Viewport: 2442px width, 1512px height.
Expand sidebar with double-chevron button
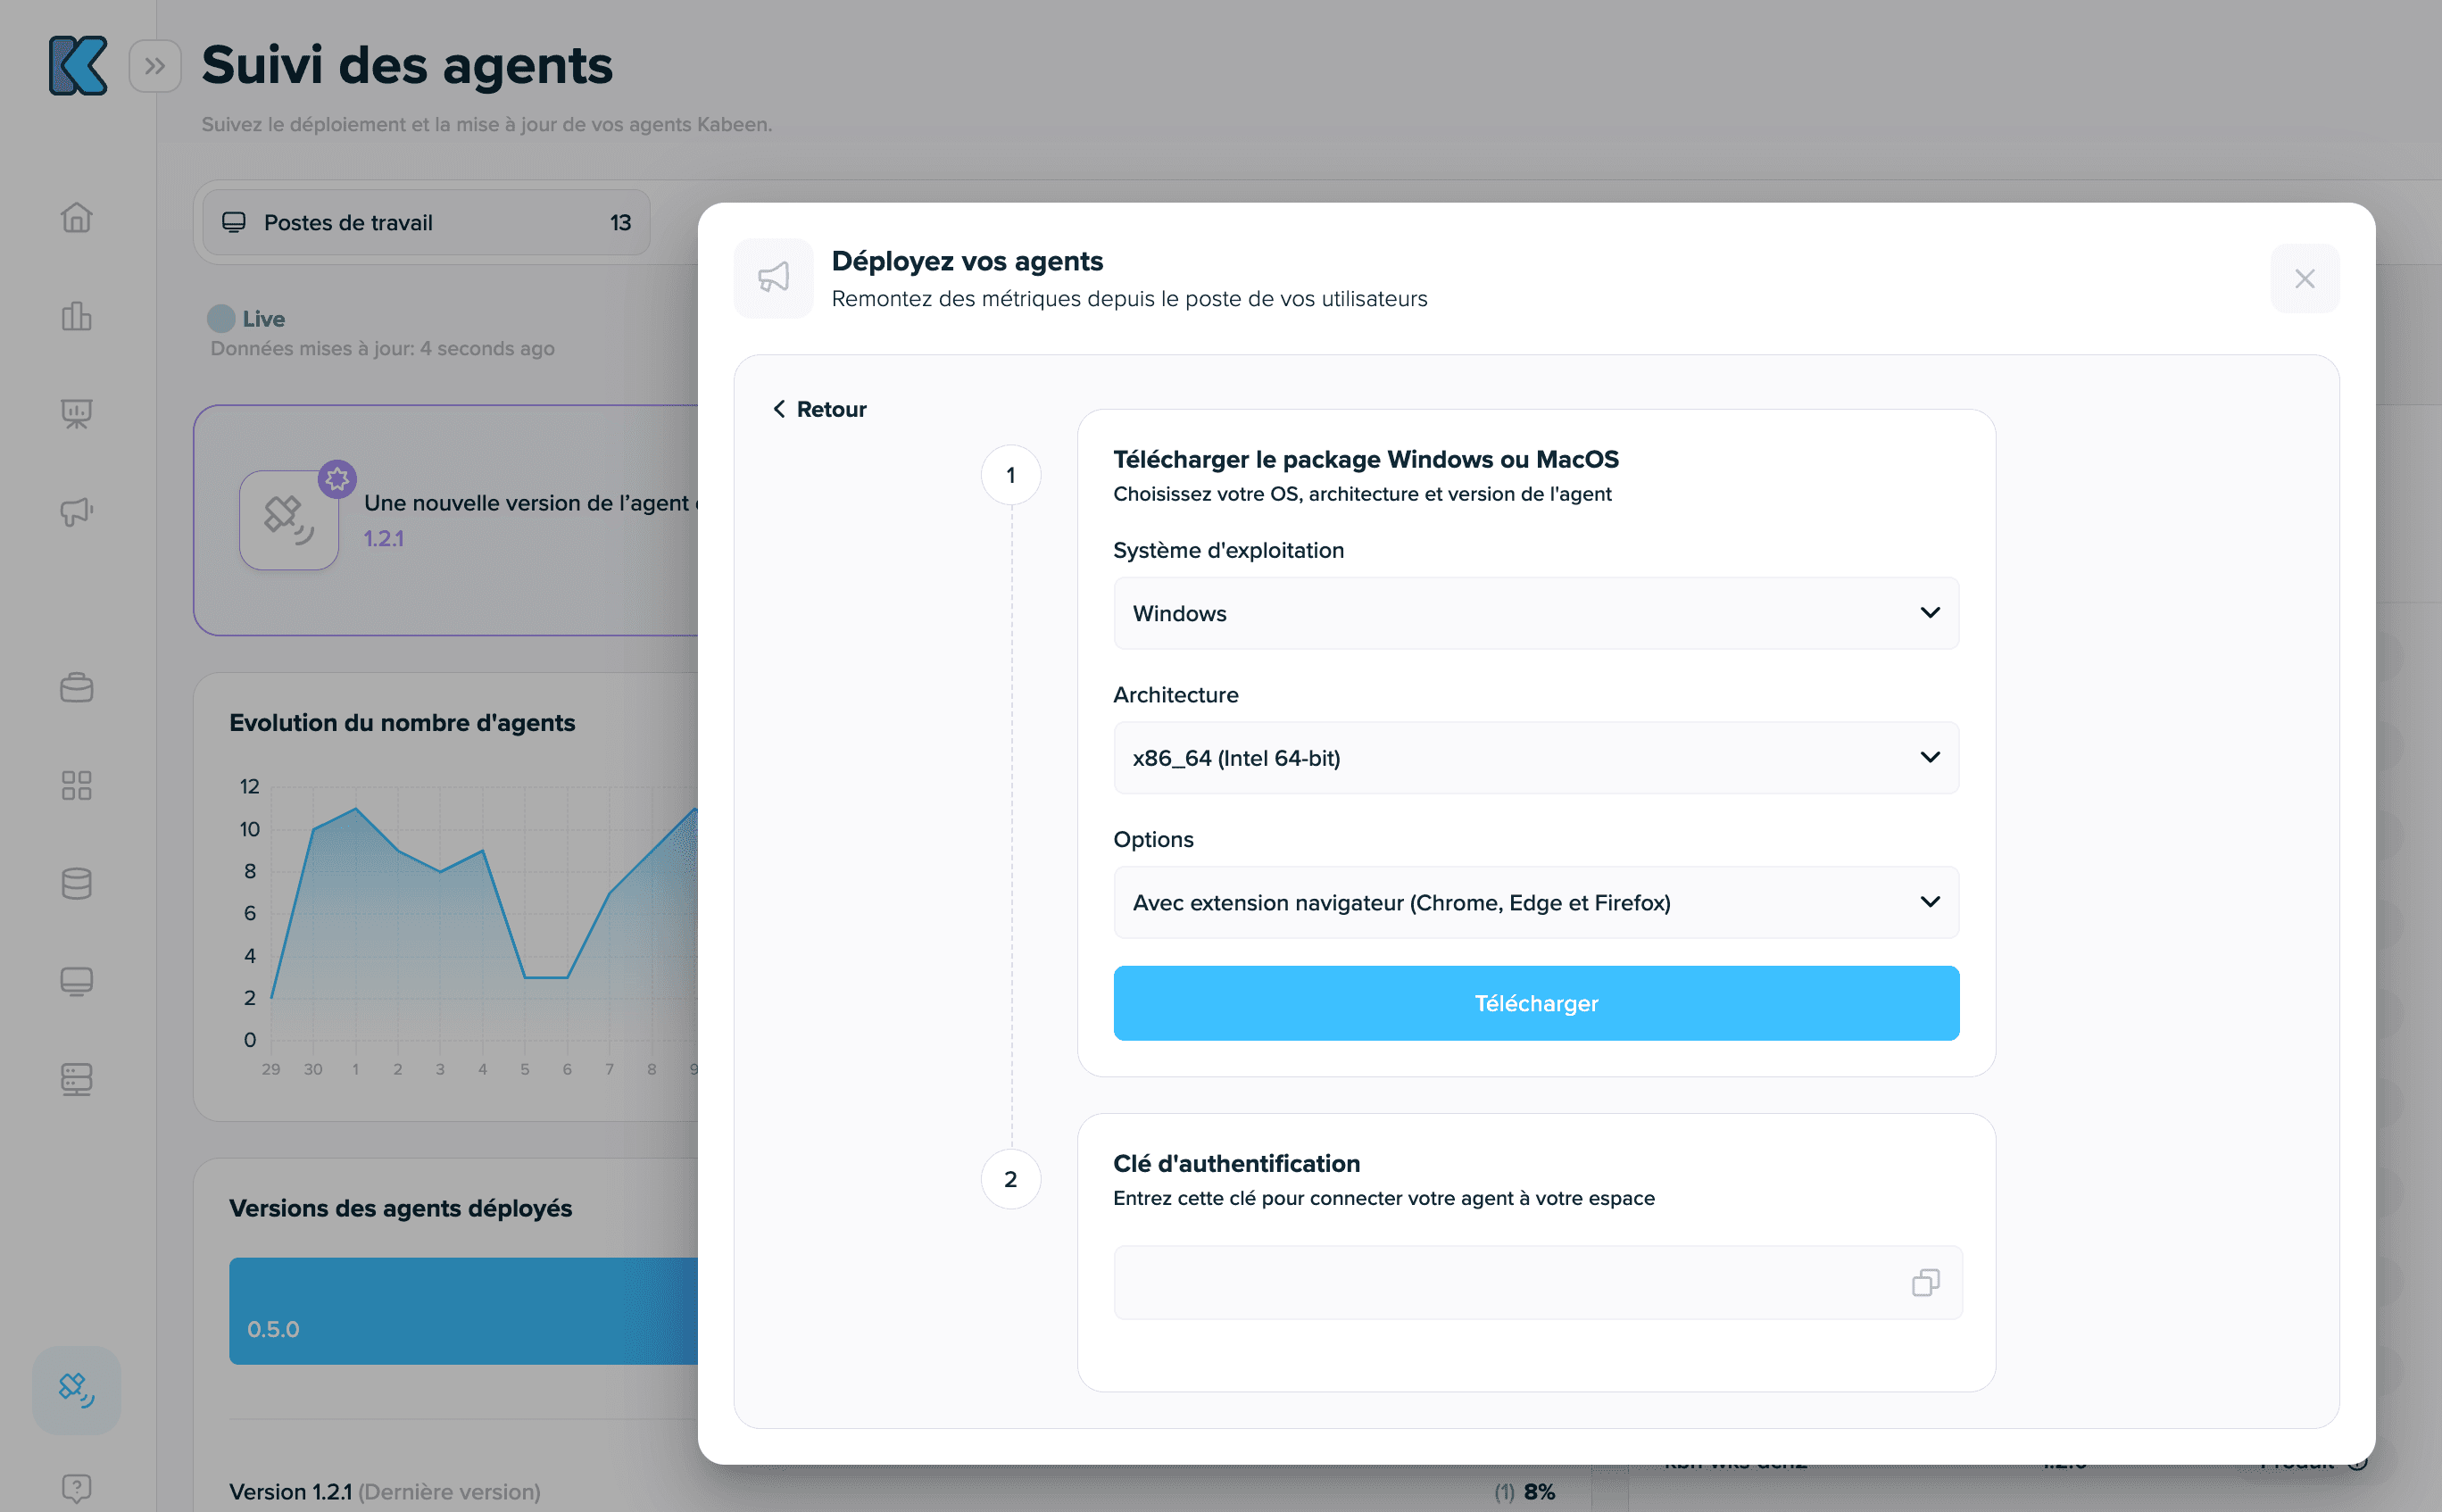pyautogui.click(x=154, y=66)
